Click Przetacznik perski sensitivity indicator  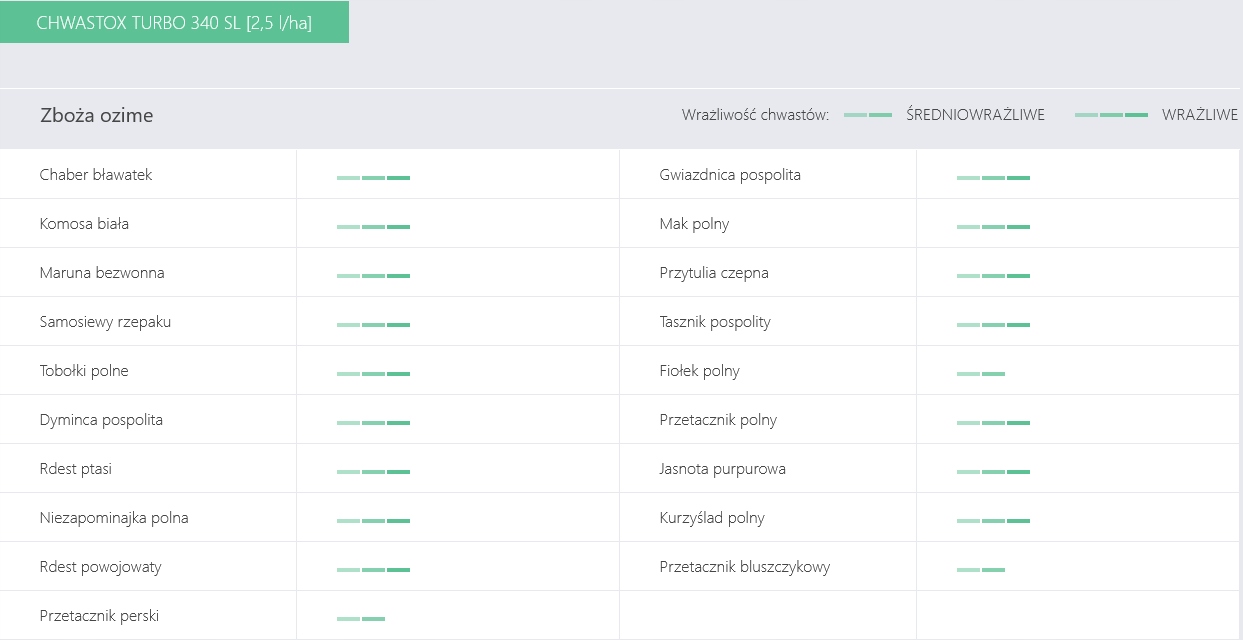tap(361, 619)
